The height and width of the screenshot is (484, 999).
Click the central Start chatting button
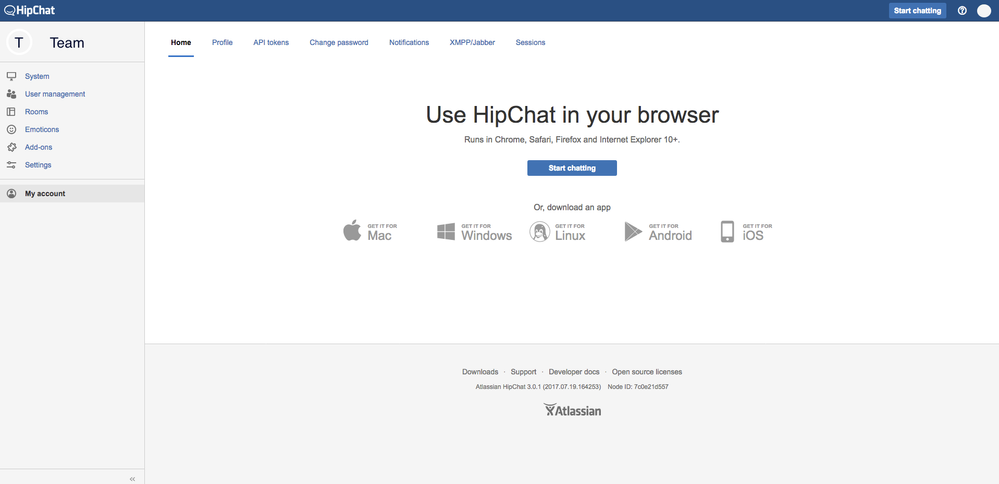572,168
